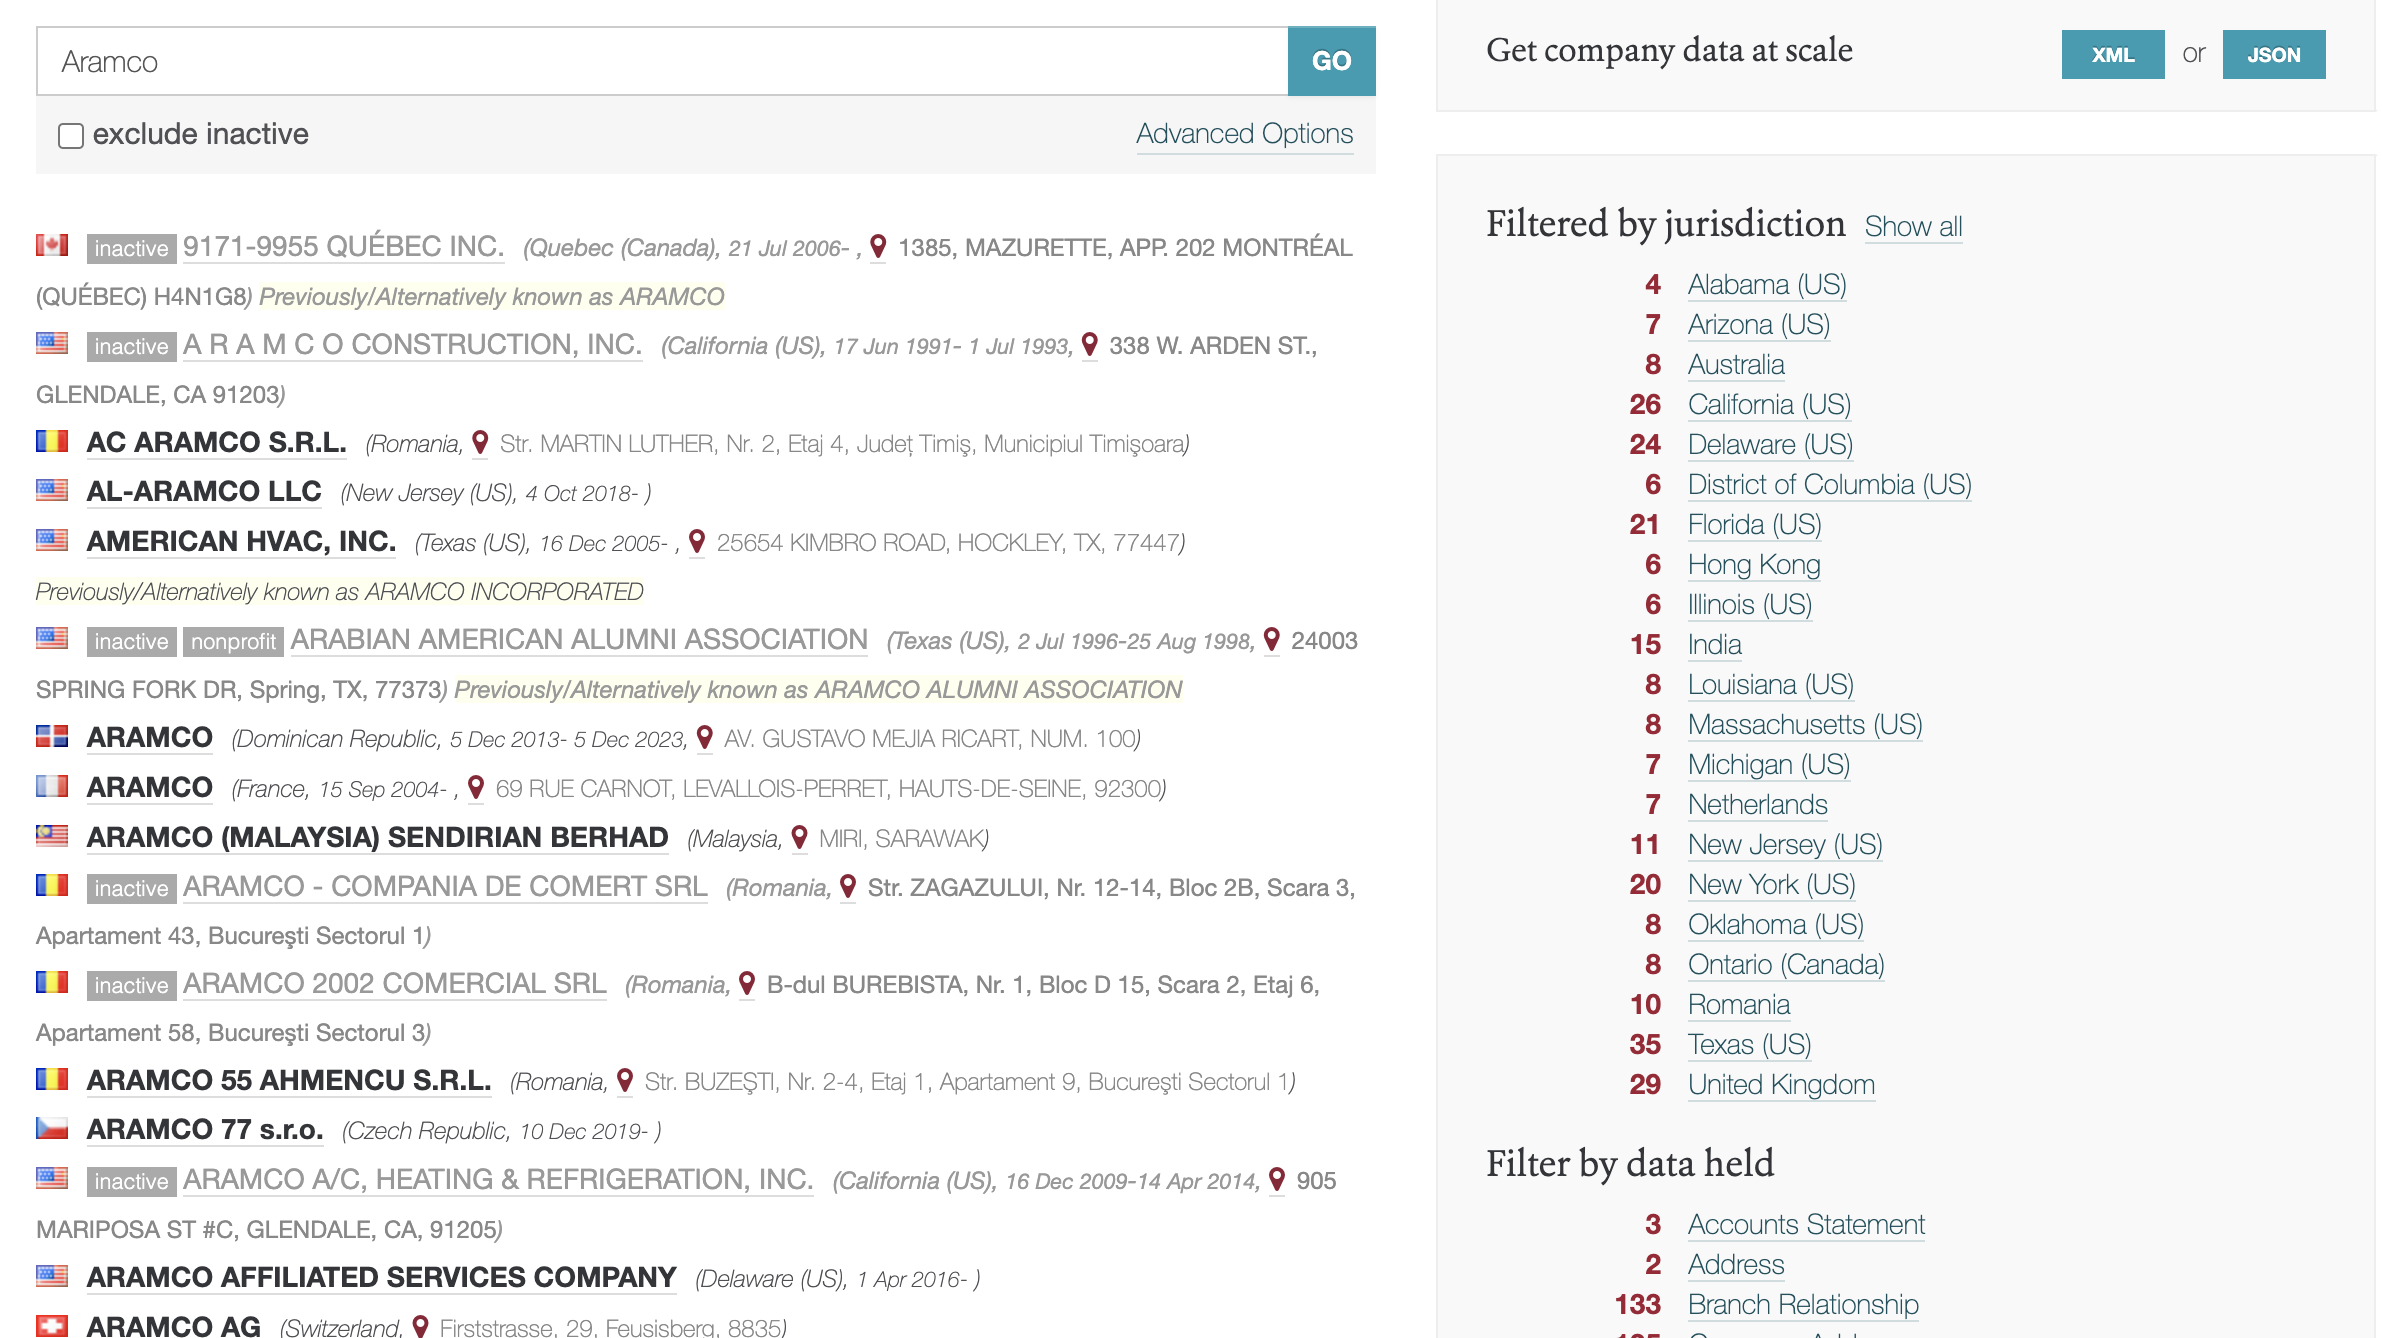This screenshot has height=1338, width=2382.
Task: Show all jurisdictions in filter list
Action: coord(1912,226)
